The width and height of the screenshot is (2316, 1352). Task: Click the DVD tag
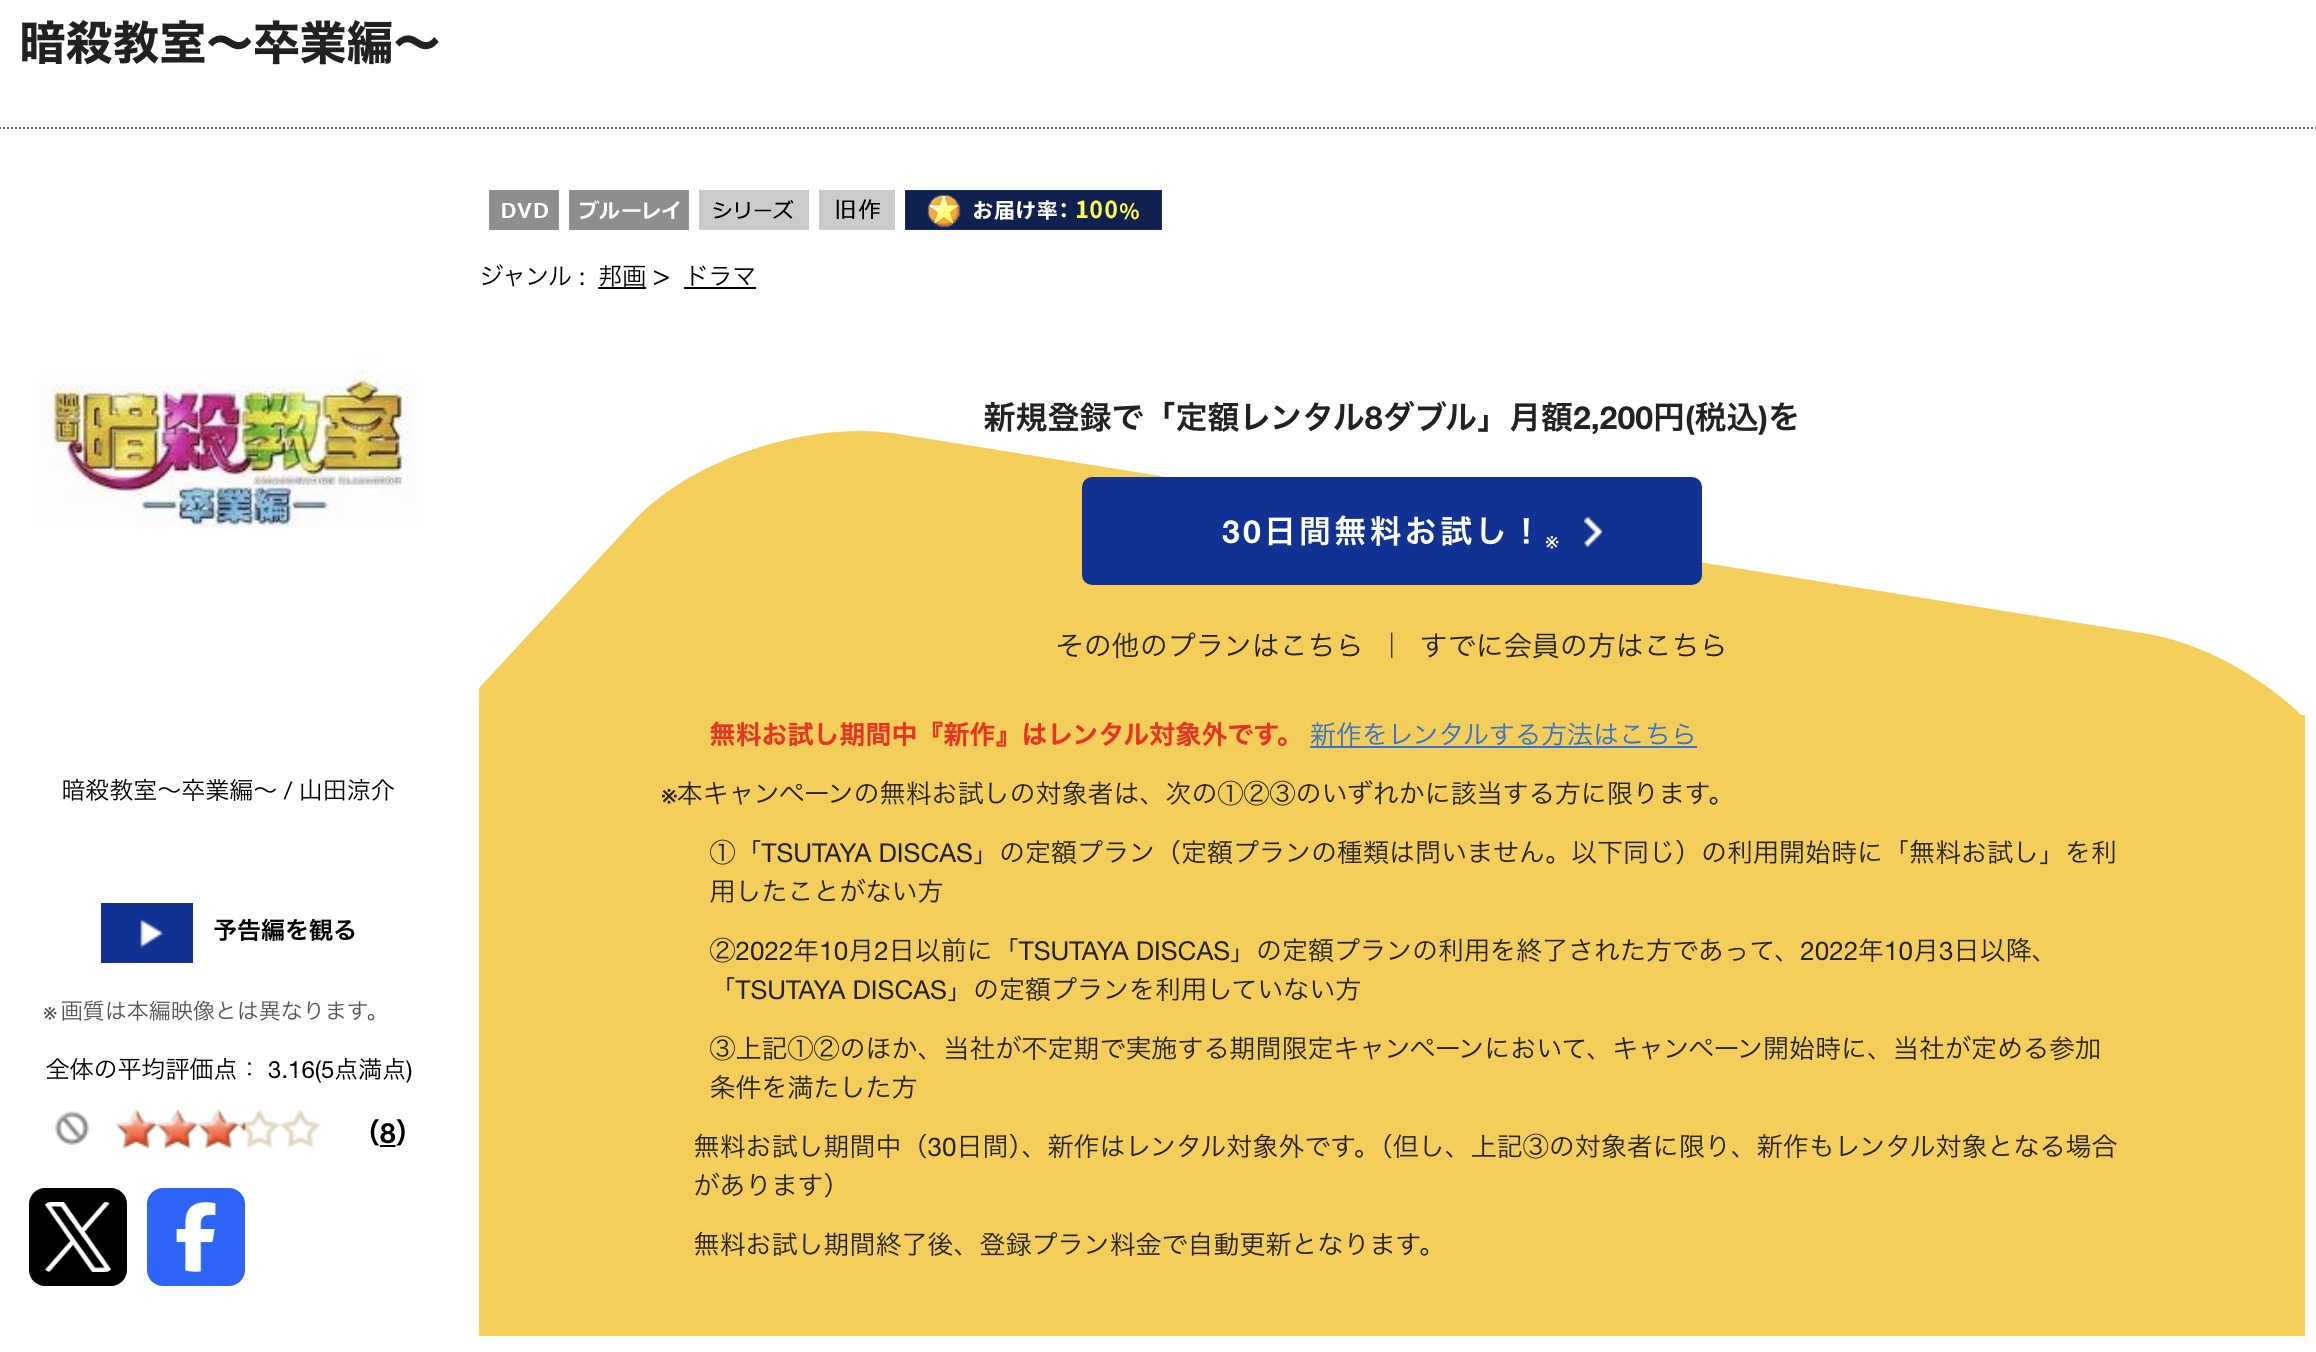tap(524, 210)
